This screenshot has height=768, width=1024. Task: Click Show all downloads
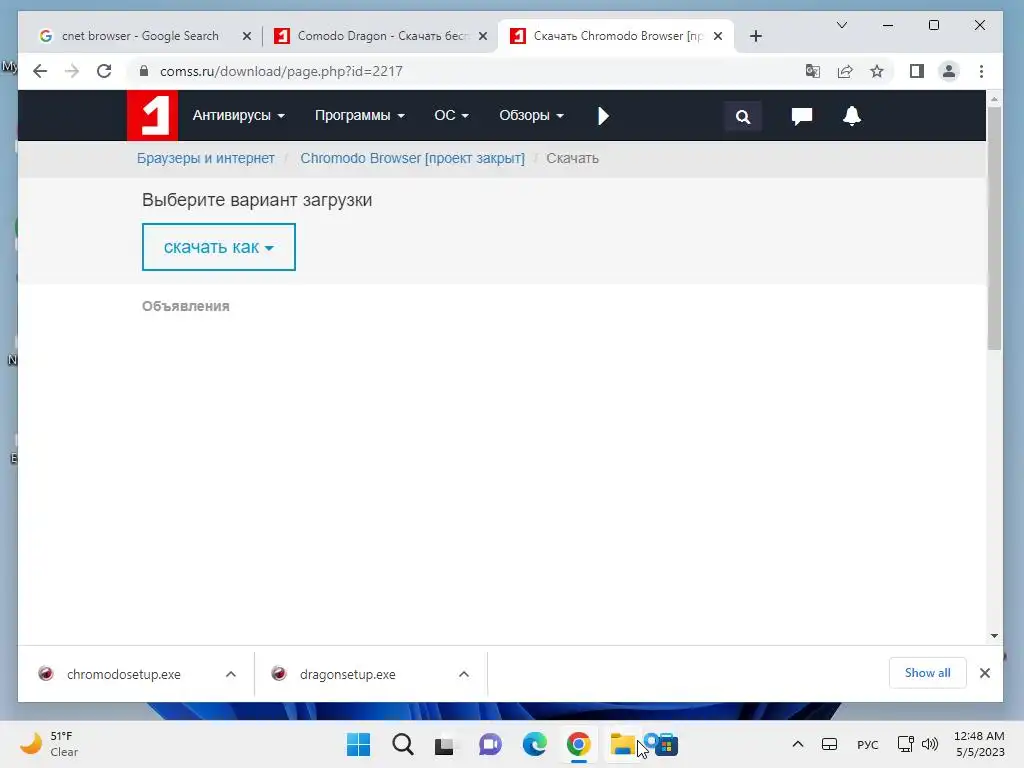tap(927, 673)
